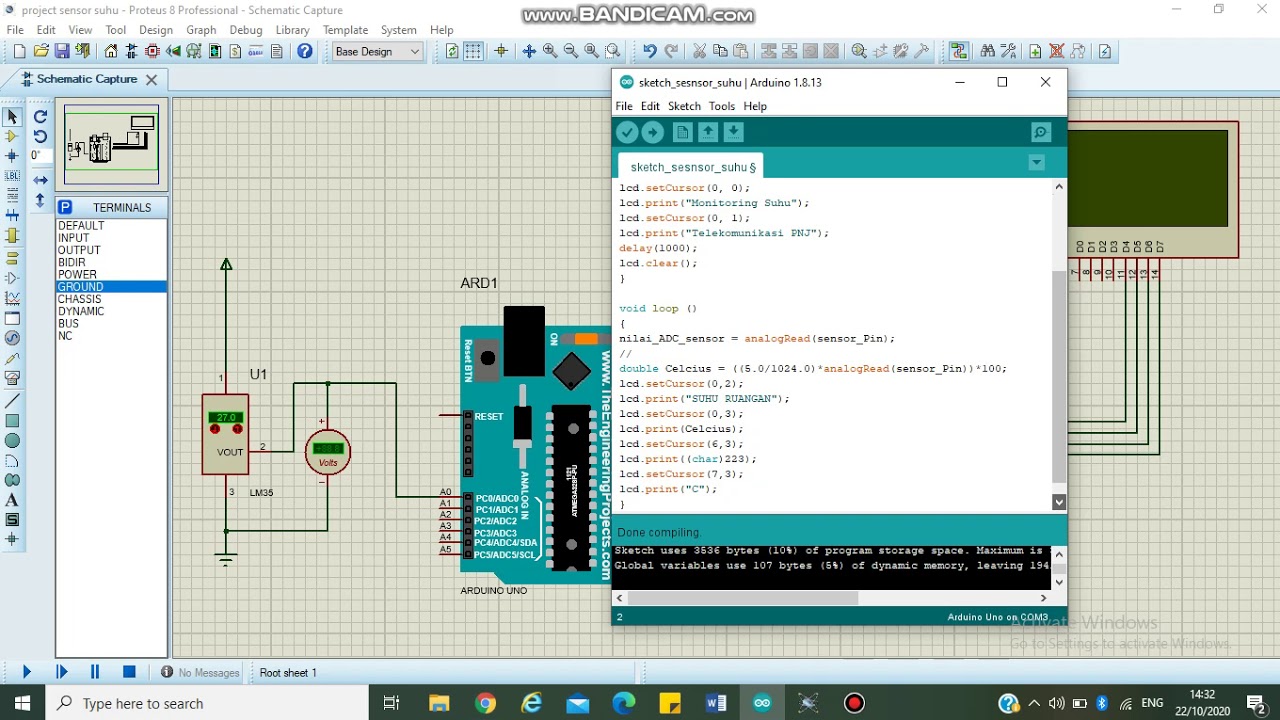Screen dimensions: 1280x720
Task: Select the Component Mode tool
Action: (12, 136)
